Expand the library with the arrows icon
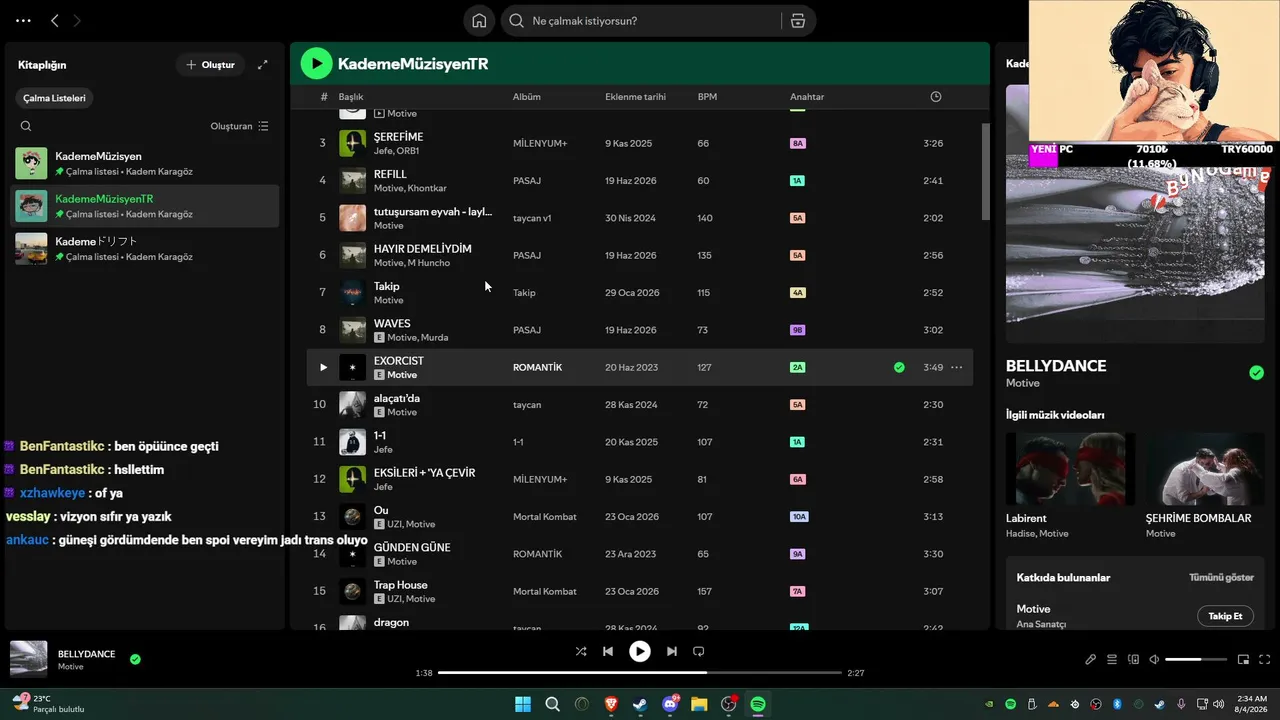This screenshot has height=720, width=1280. pyautogui.click(x=263, y=65)
